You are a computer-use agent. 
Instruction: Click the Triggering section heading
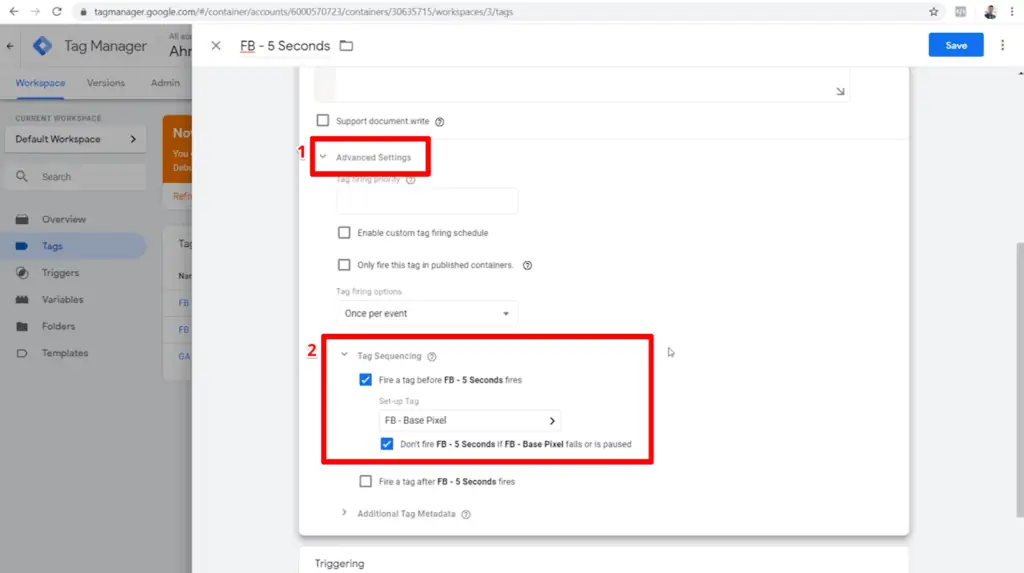[x=340, y=563]
